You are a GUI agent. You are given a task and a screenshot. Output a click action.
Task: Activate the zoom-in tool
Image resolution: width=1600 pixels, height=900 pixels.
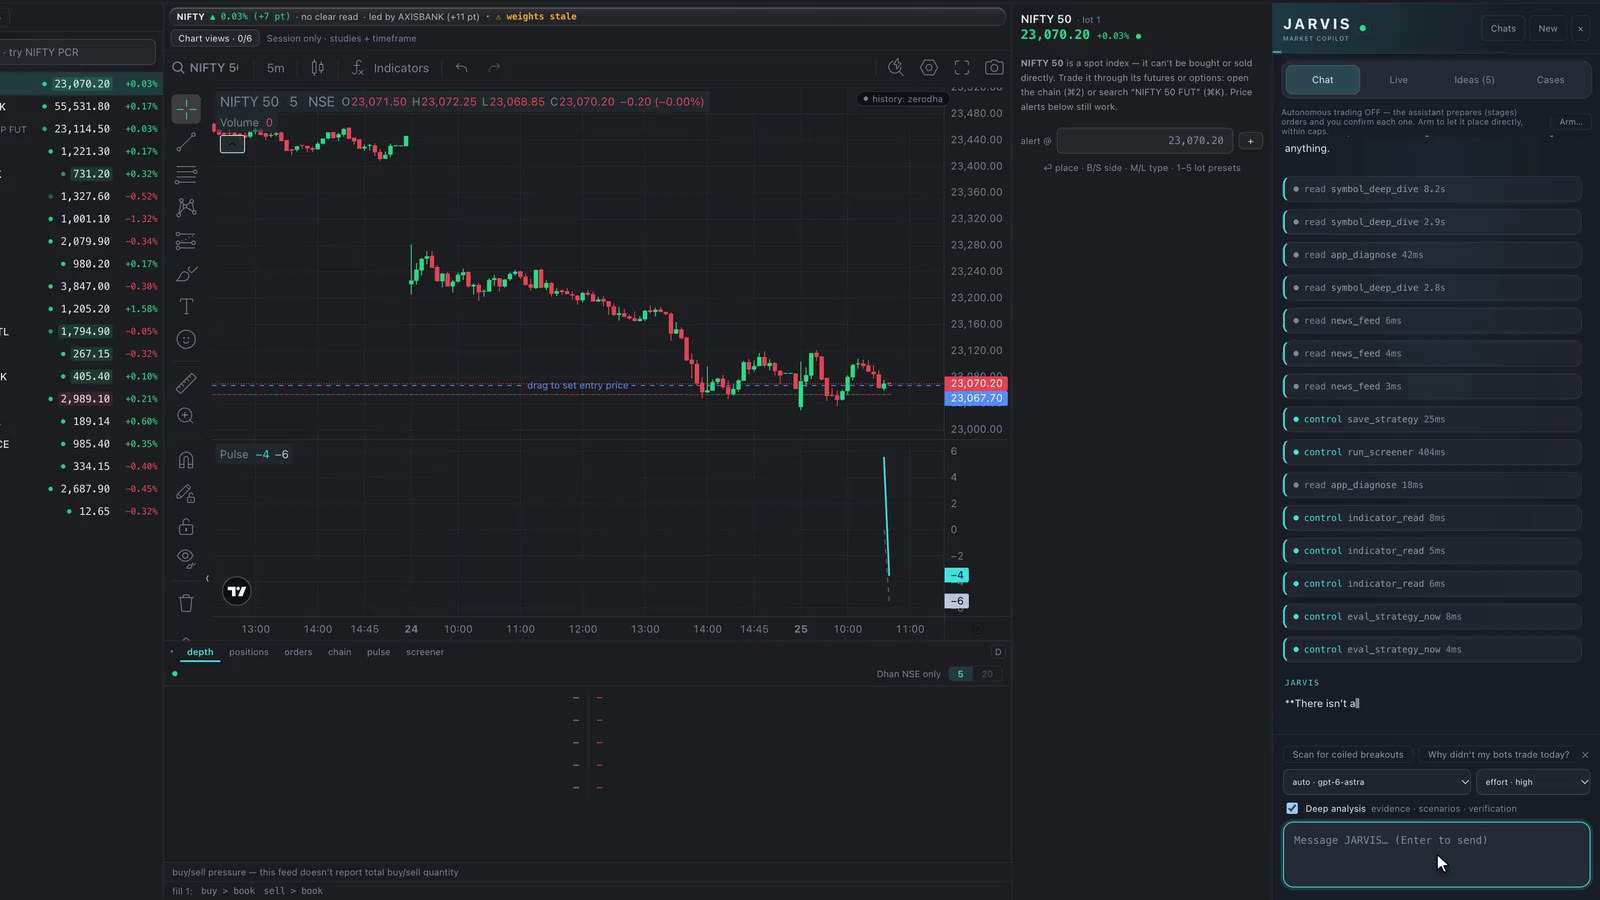pyautogui.click(x=186, y=416)
